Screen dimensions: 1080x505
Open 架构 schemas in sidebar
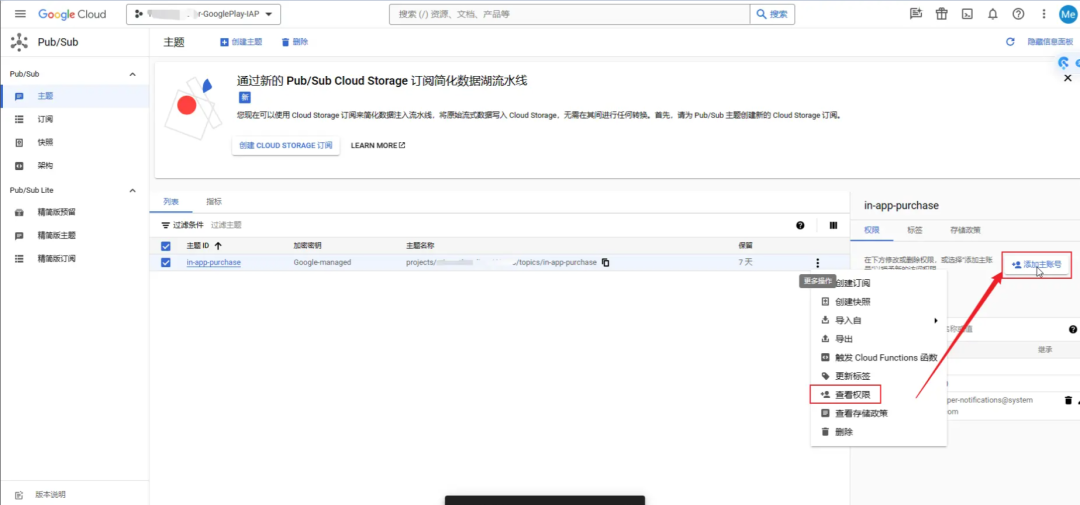pyautogui.click(x=74, y=165)
